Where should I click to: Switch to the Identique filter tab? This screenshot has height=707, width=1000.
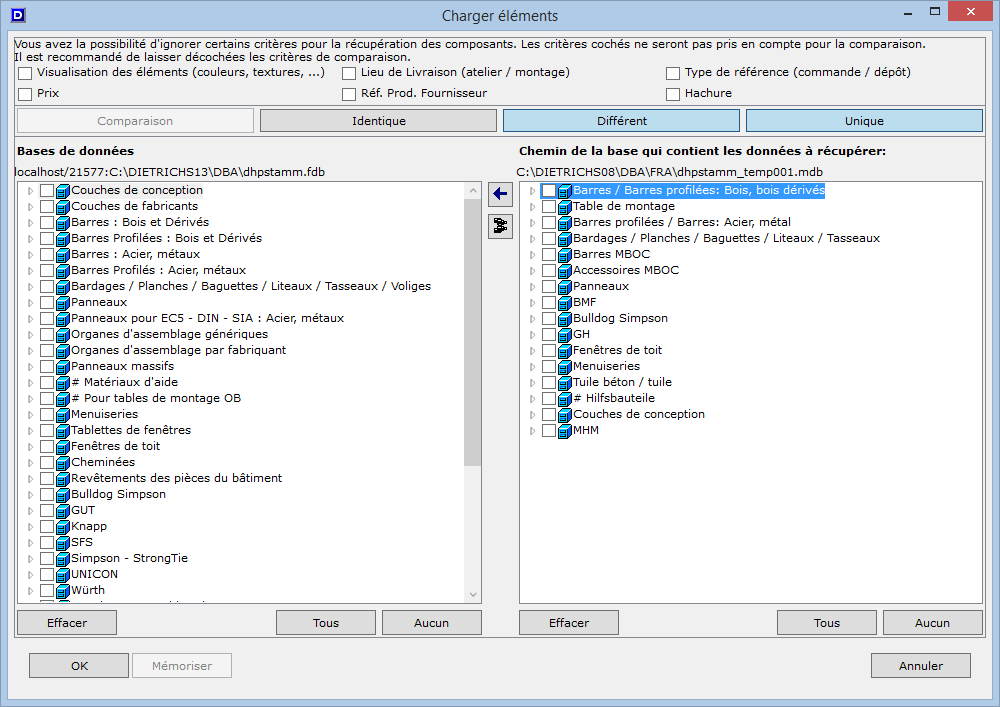click(378, 121)
